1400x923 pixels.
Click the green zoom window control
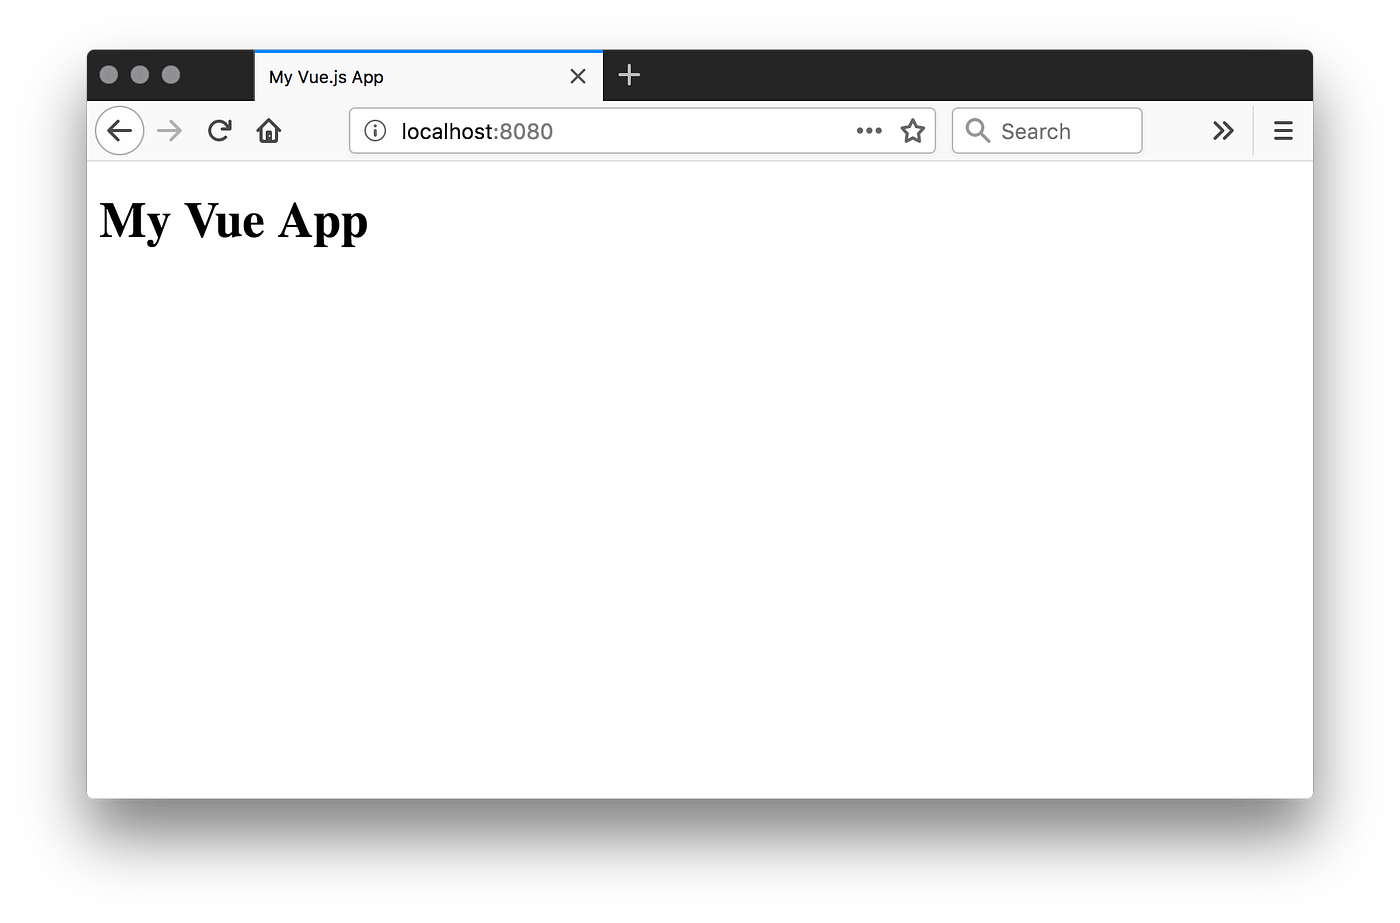[171, 74]
